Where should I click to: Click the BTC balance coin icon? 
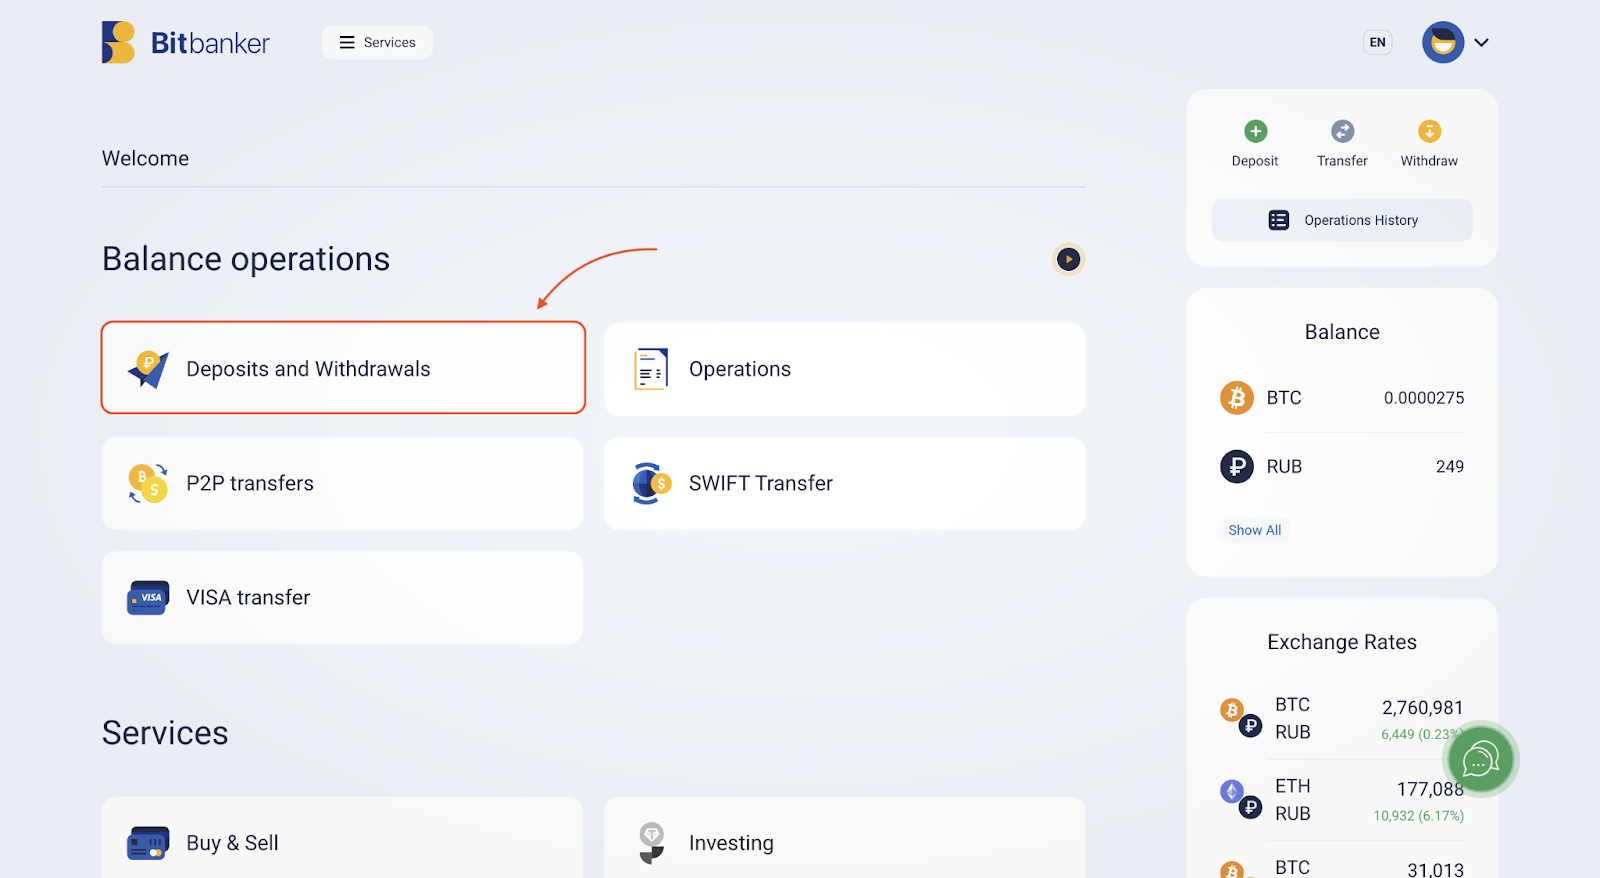(x=1237, y=398)
